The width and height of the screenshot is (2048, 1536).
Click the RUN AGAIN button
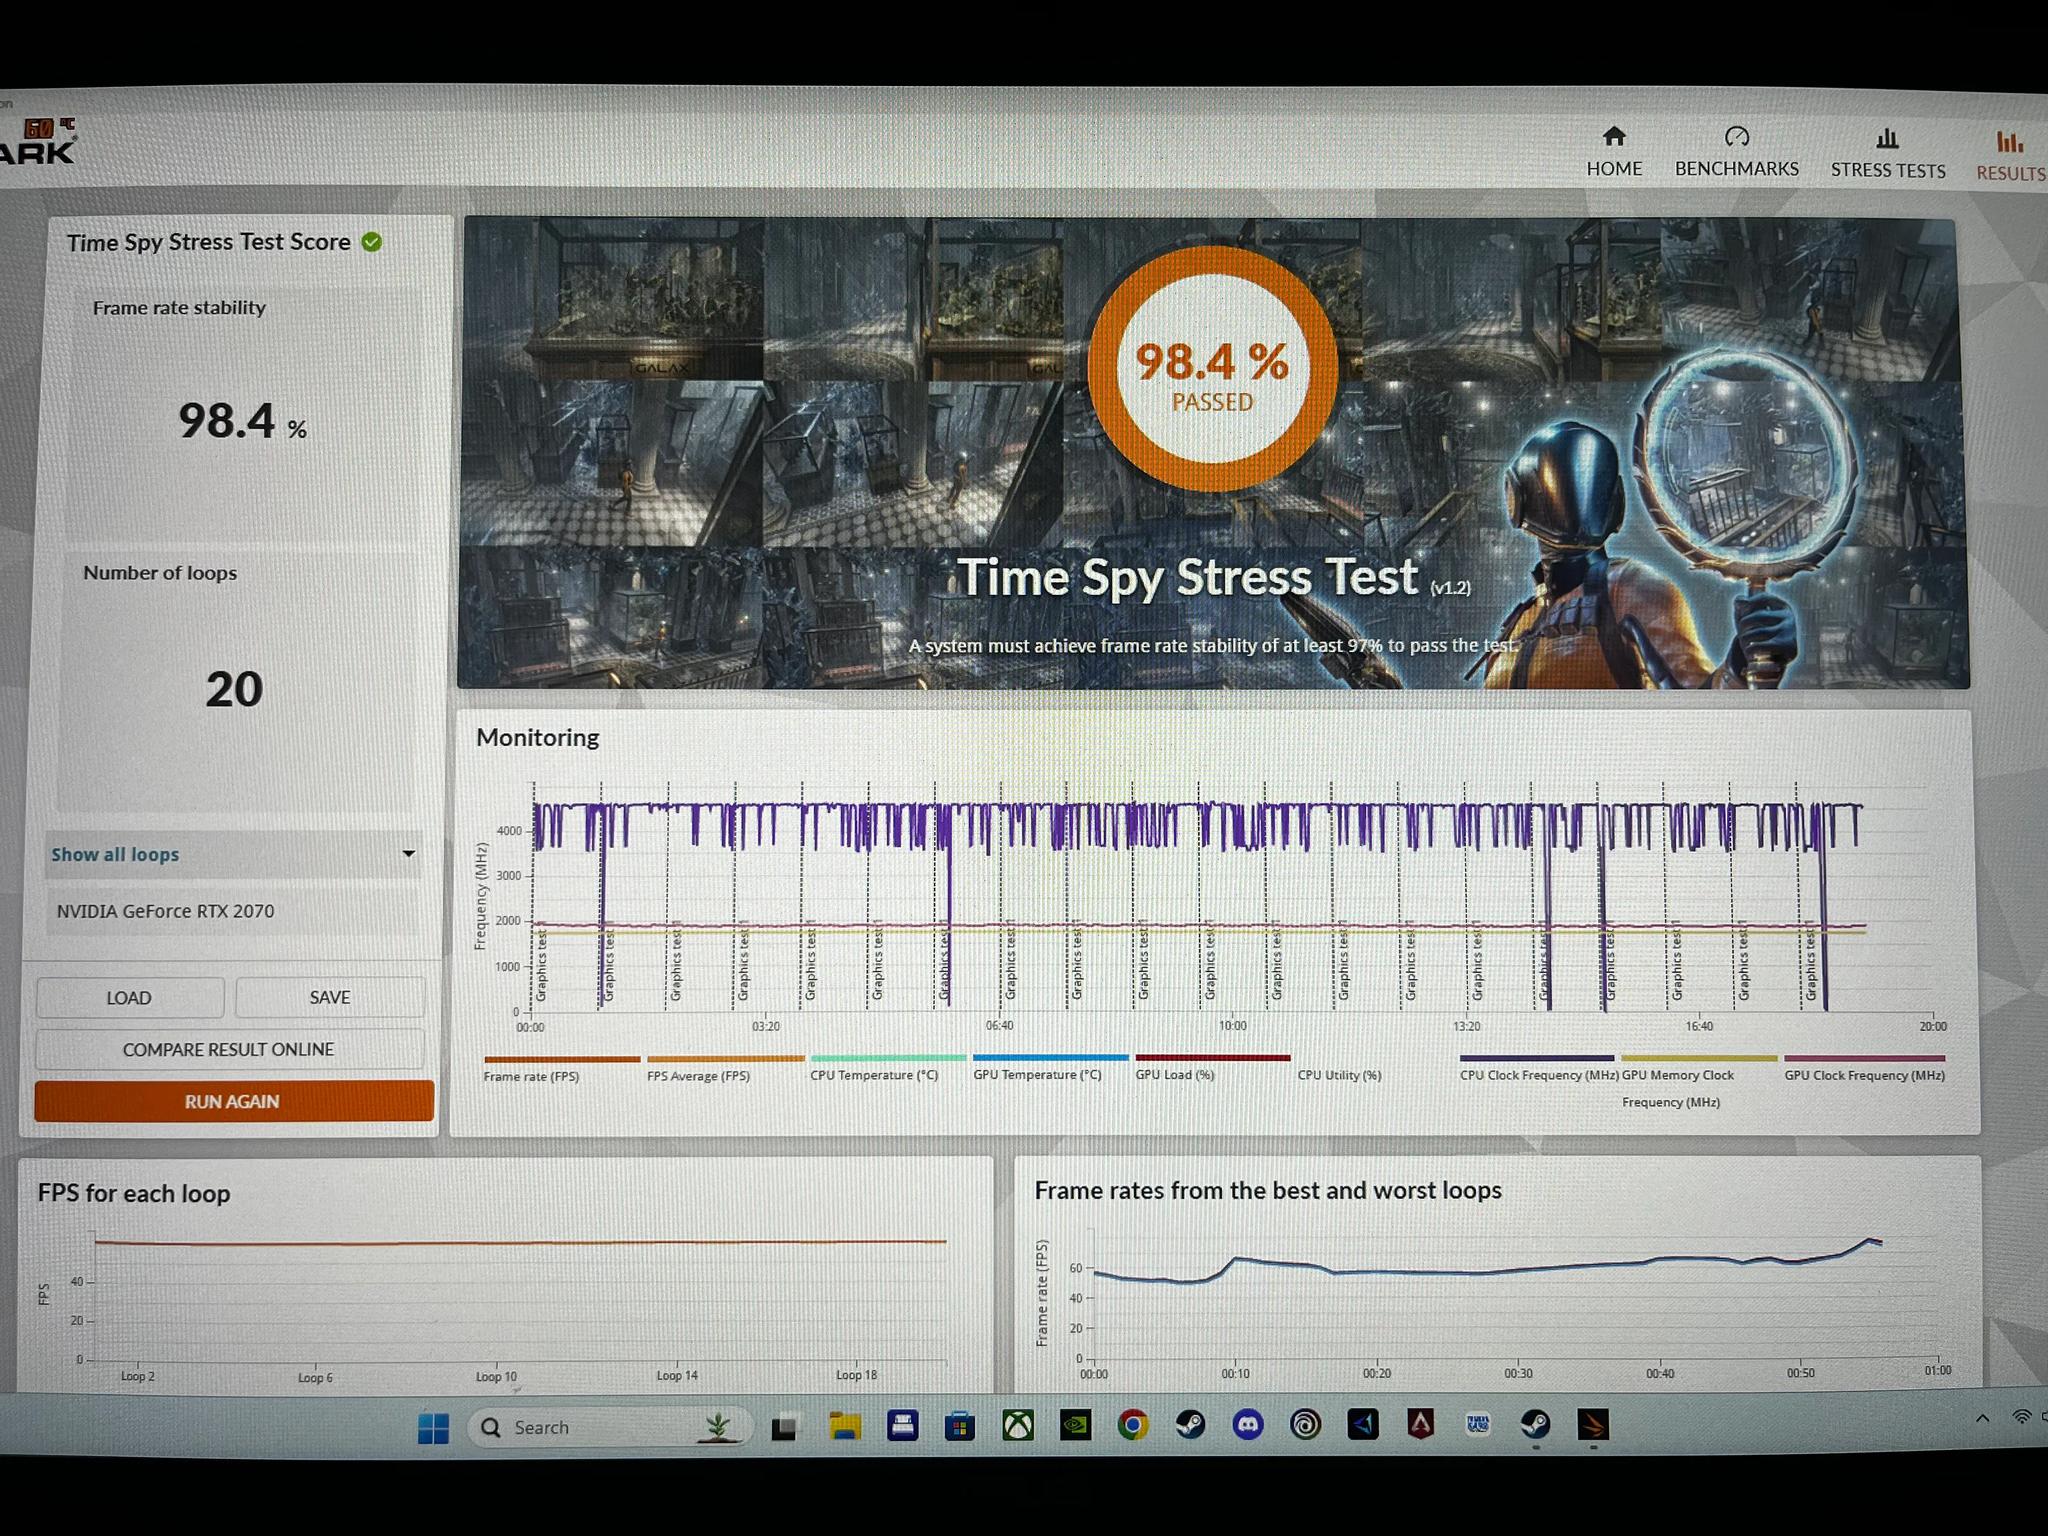pyautogui.click(x=234, y=1101)
